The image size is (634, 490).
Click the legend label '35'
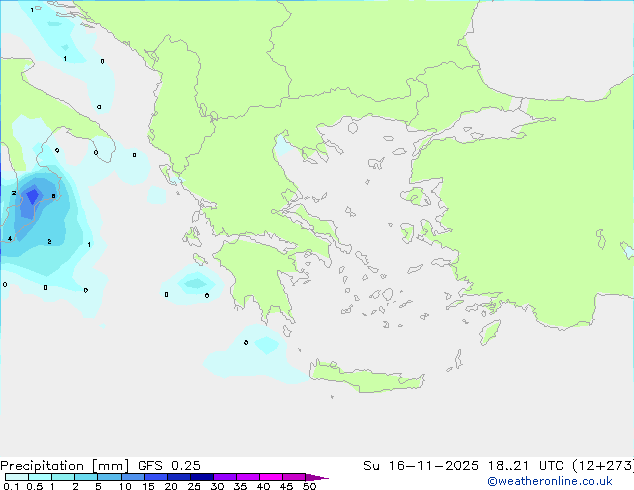point(240,486)
